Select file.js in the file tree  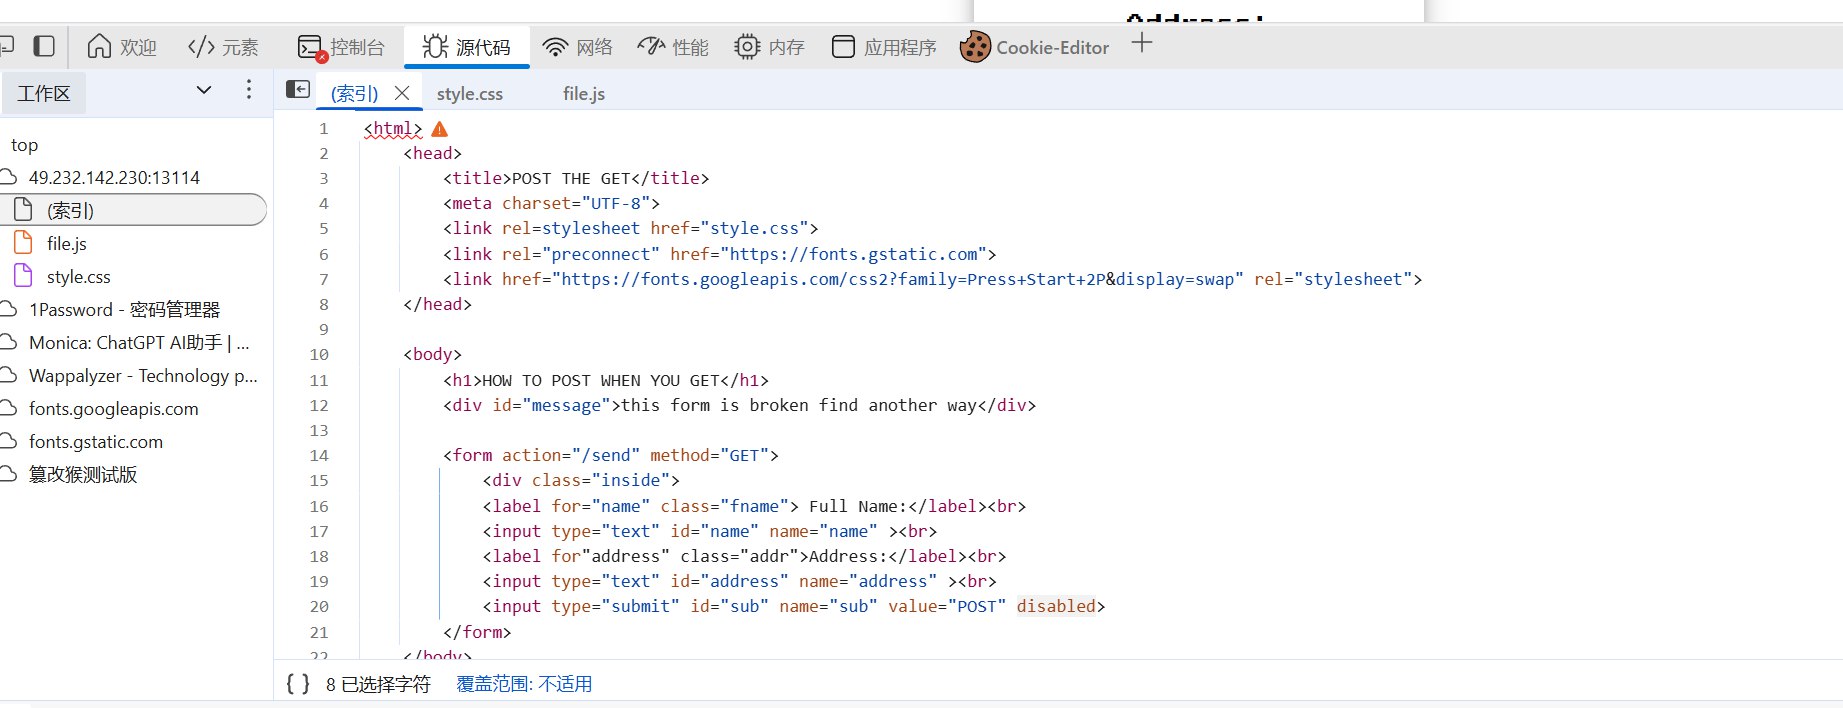(x=66, y=244)
